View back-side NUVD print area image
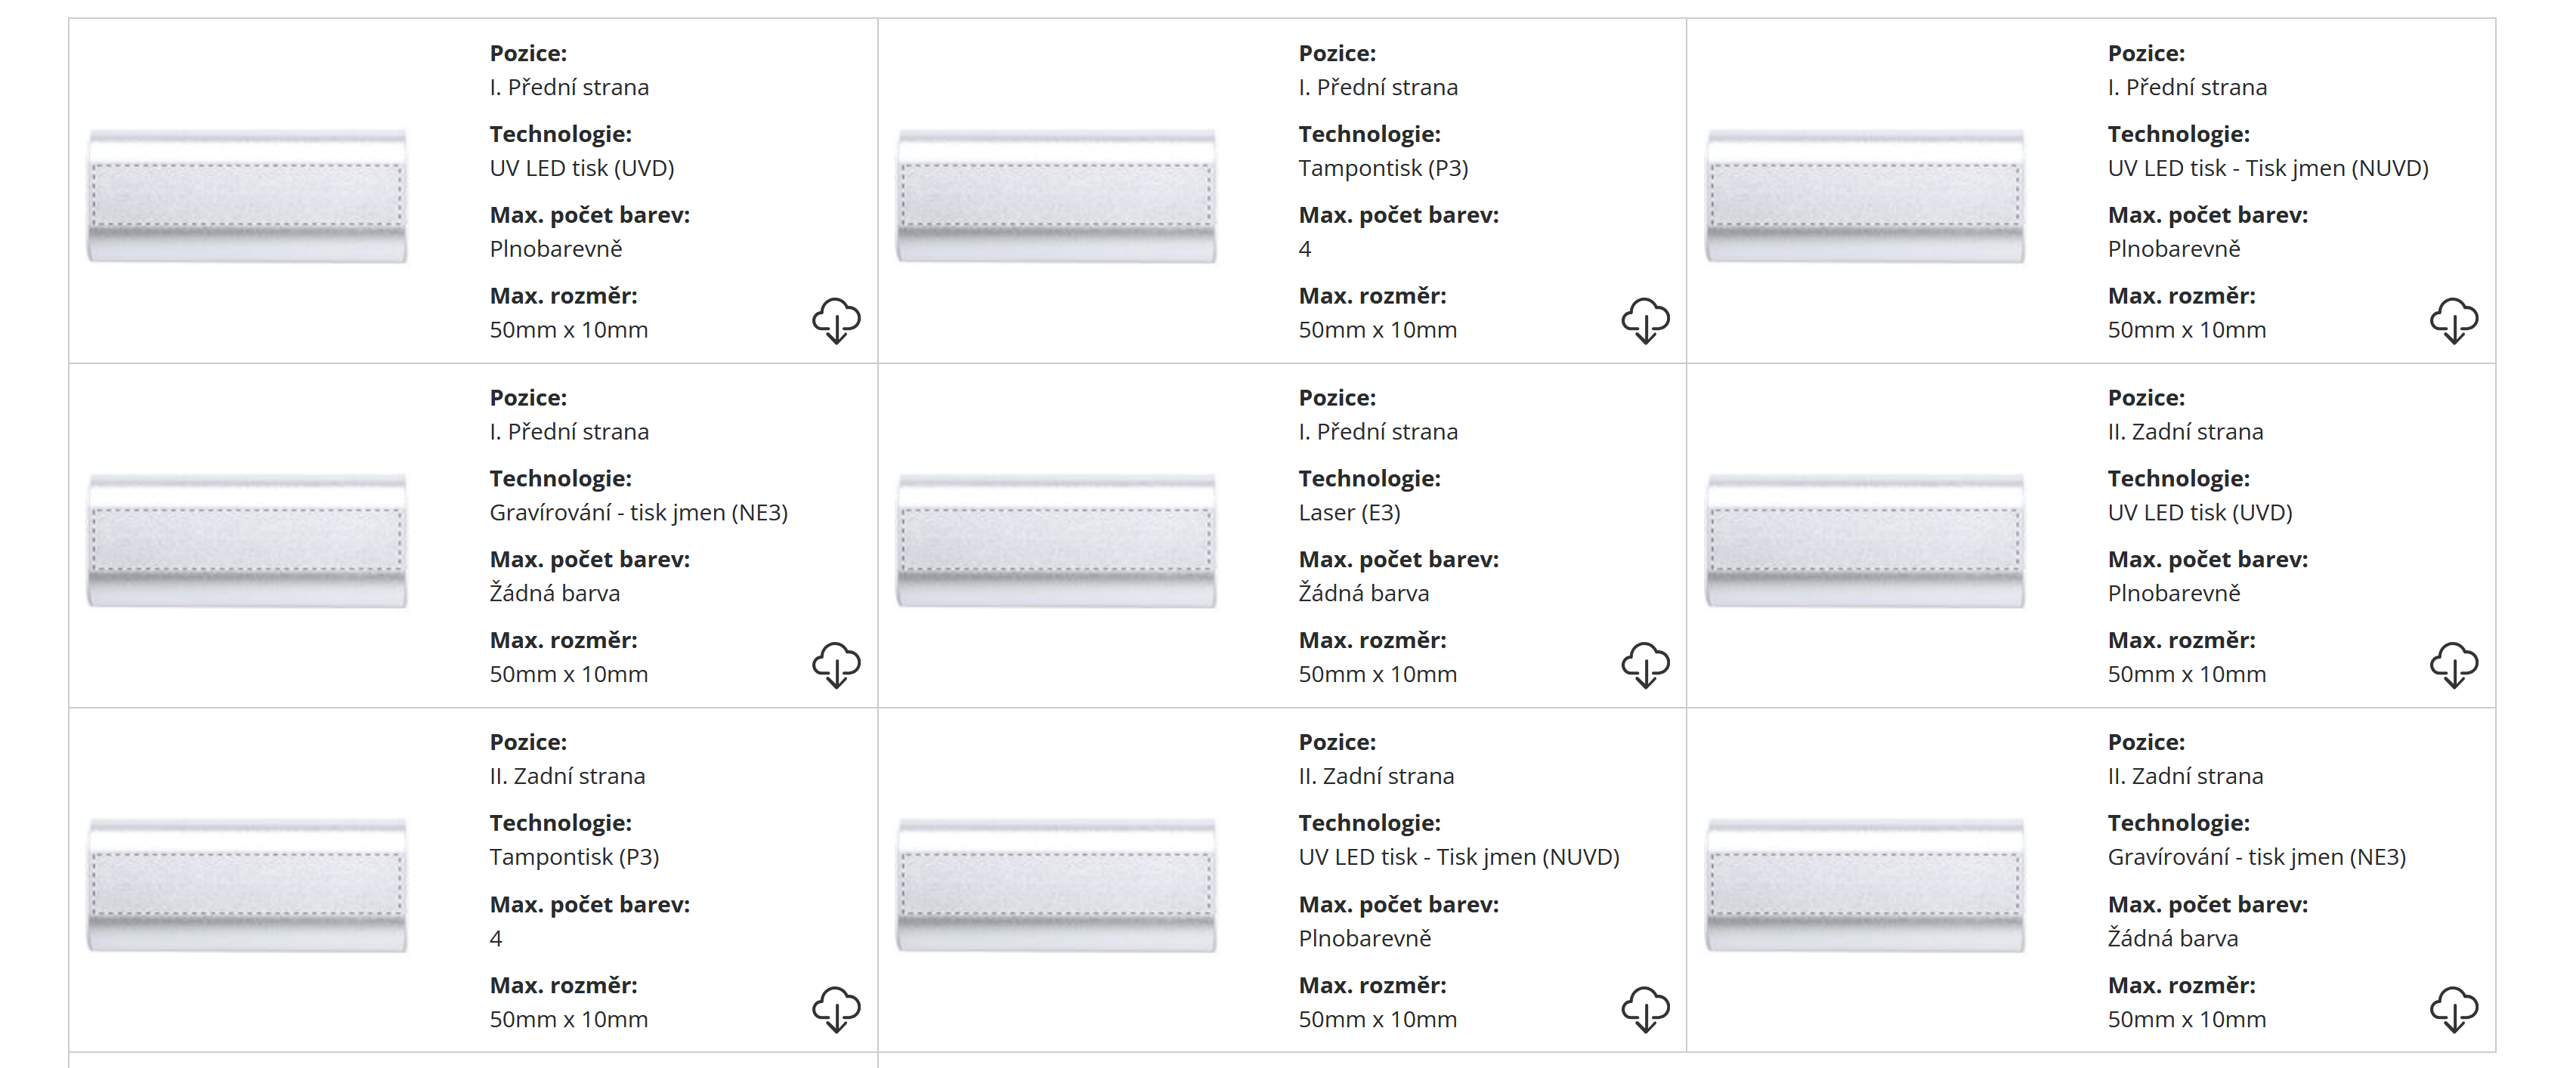Screen dimensions: 2576x1068 point(1056,885)
